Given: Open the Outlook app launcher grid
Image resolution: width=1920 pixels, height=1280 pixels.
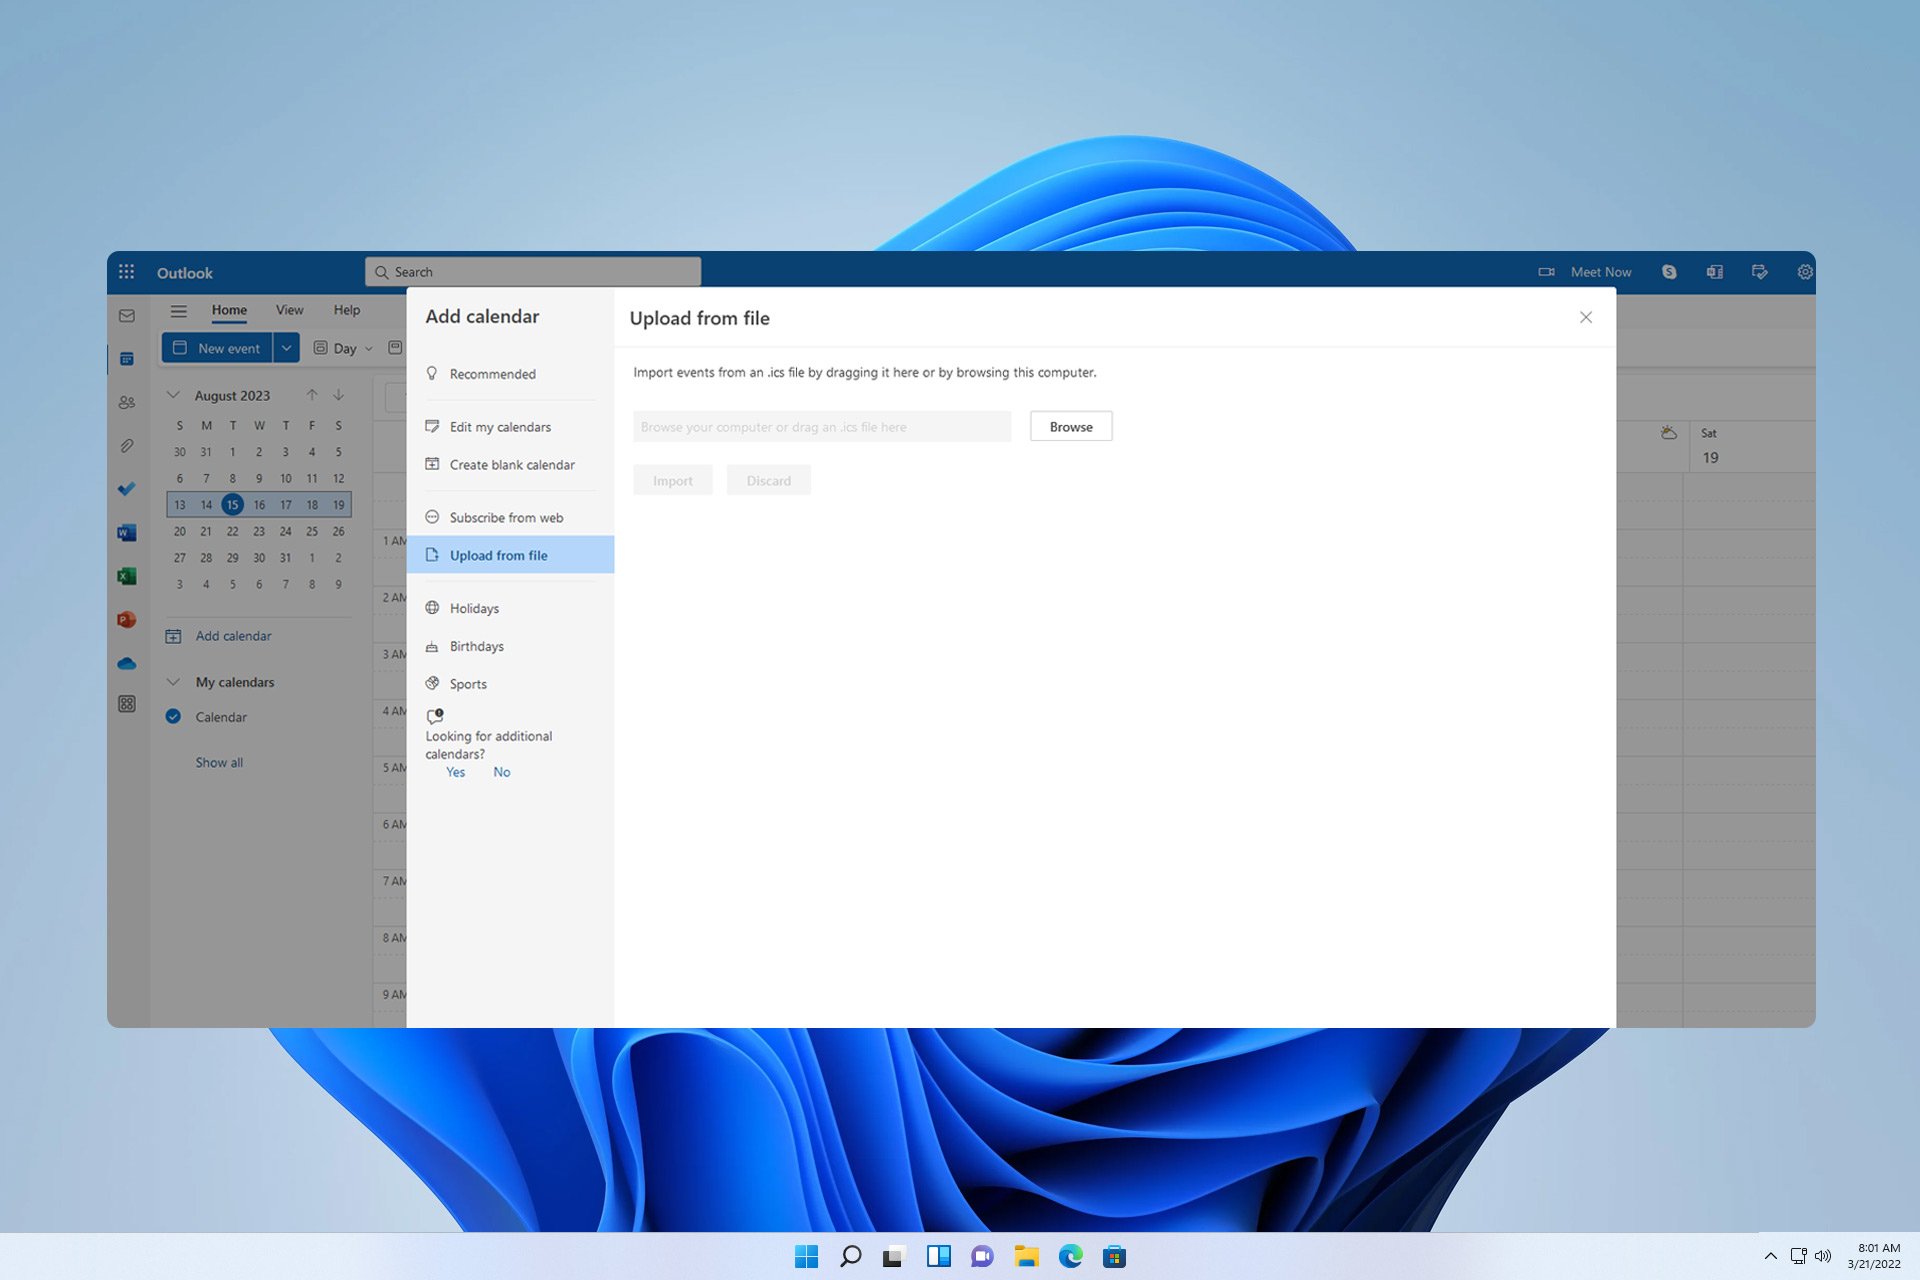Looking at the screenshot, I should tap(126, 272).
